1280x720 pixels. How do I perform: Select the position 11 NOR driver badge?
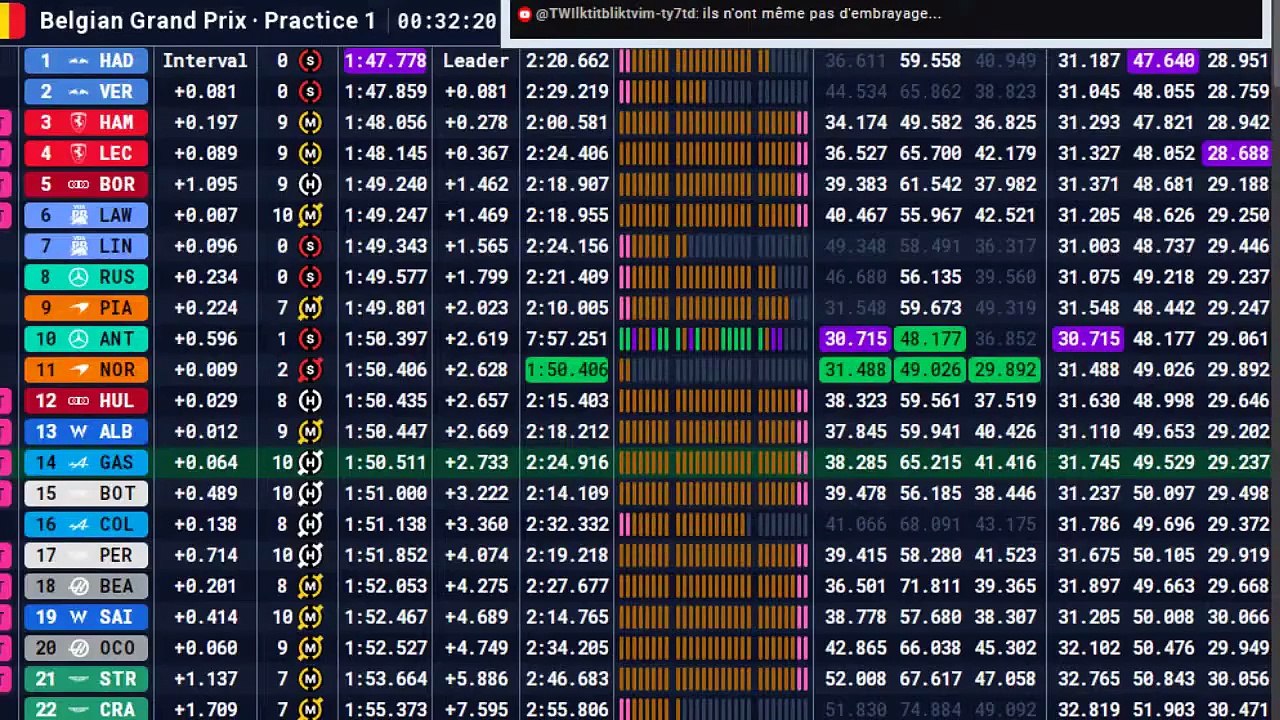click(x=86, y=371)
